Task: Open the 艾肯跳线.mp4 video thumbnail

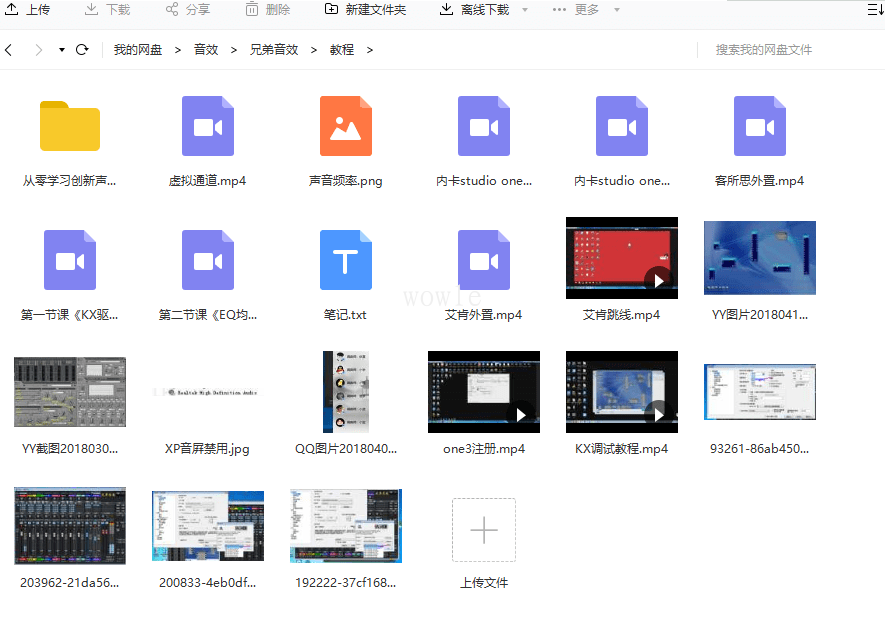Action: [621, 258]
